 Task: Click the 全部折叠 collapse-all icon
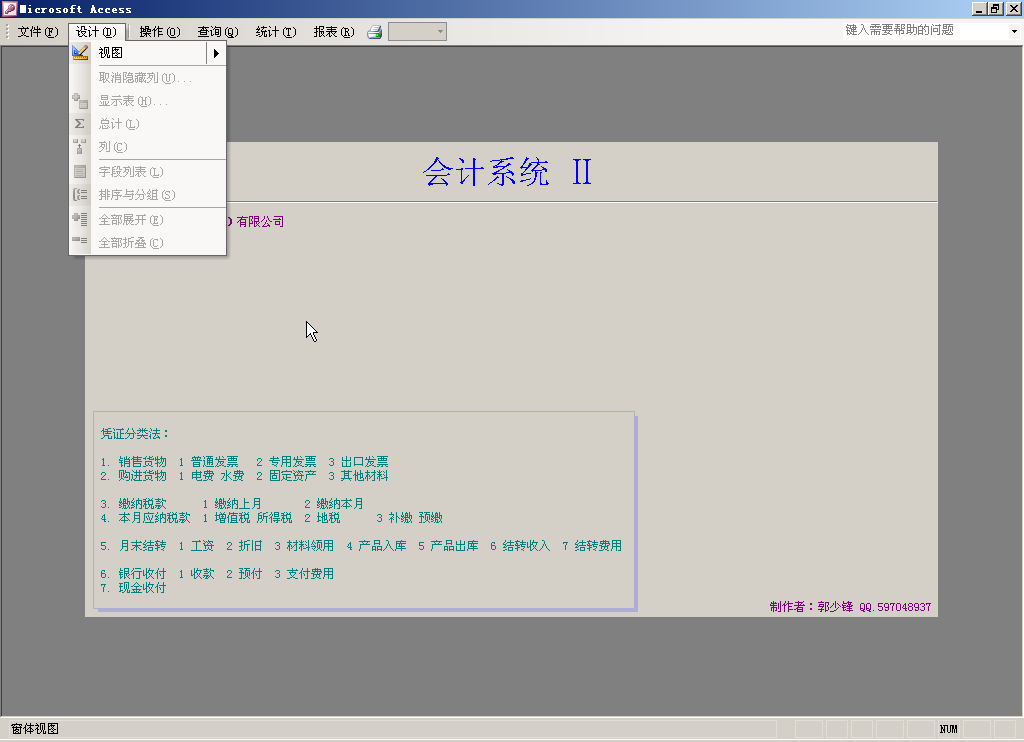click(80, 242)
